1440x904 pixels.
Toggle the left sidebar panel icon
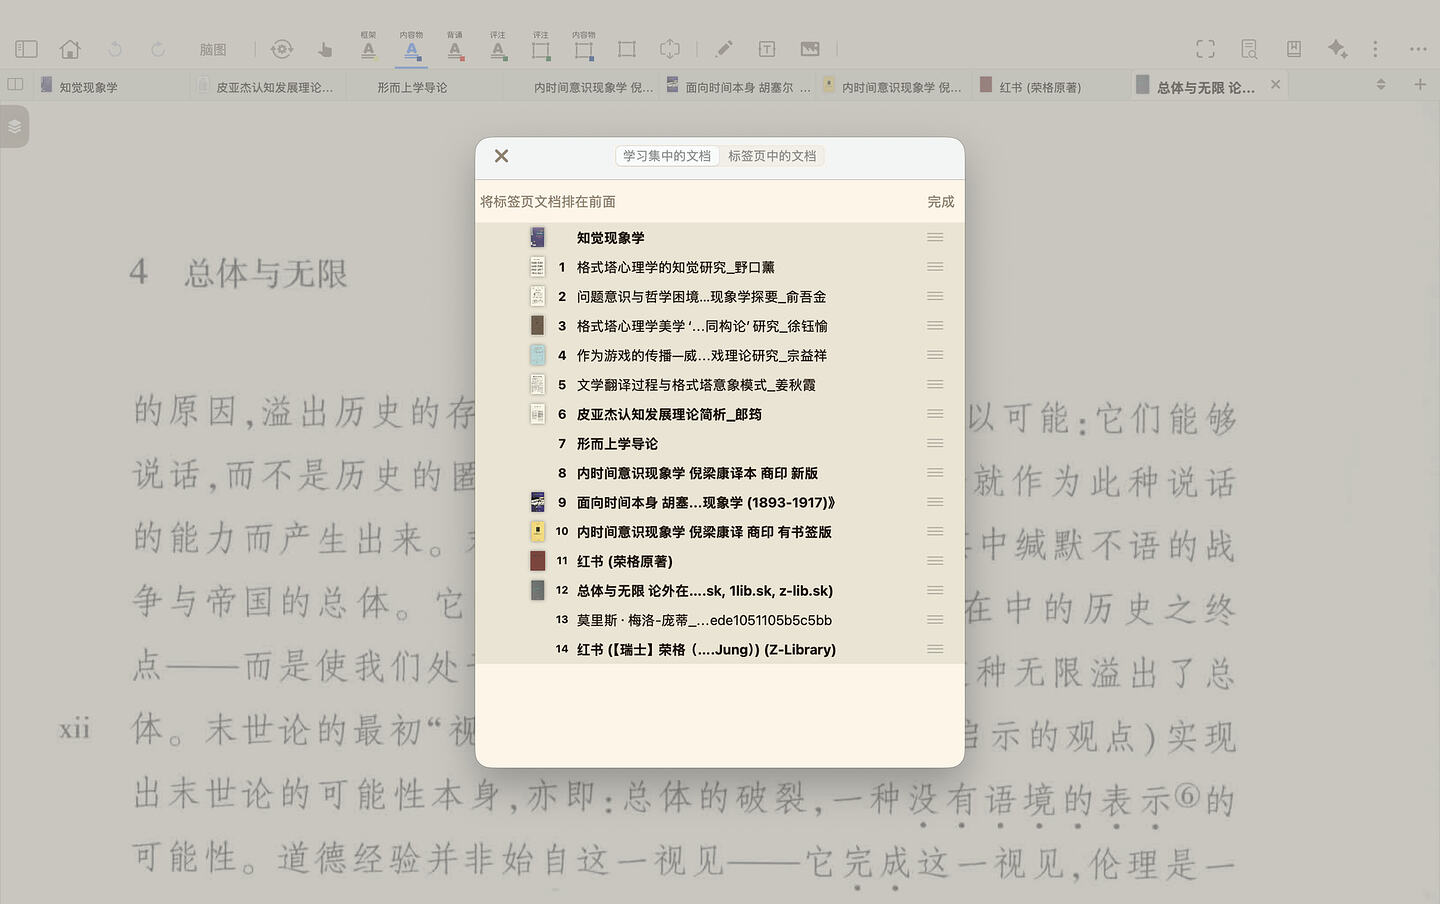point(27,49)
